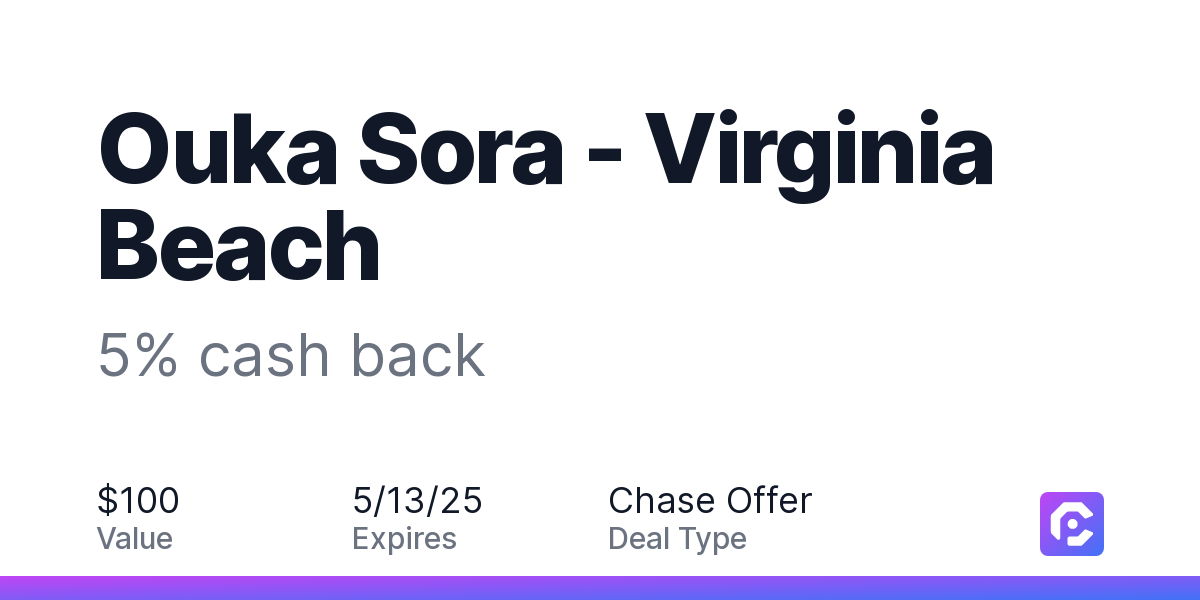
Task: Click the "Value" label
Action: 135,539
